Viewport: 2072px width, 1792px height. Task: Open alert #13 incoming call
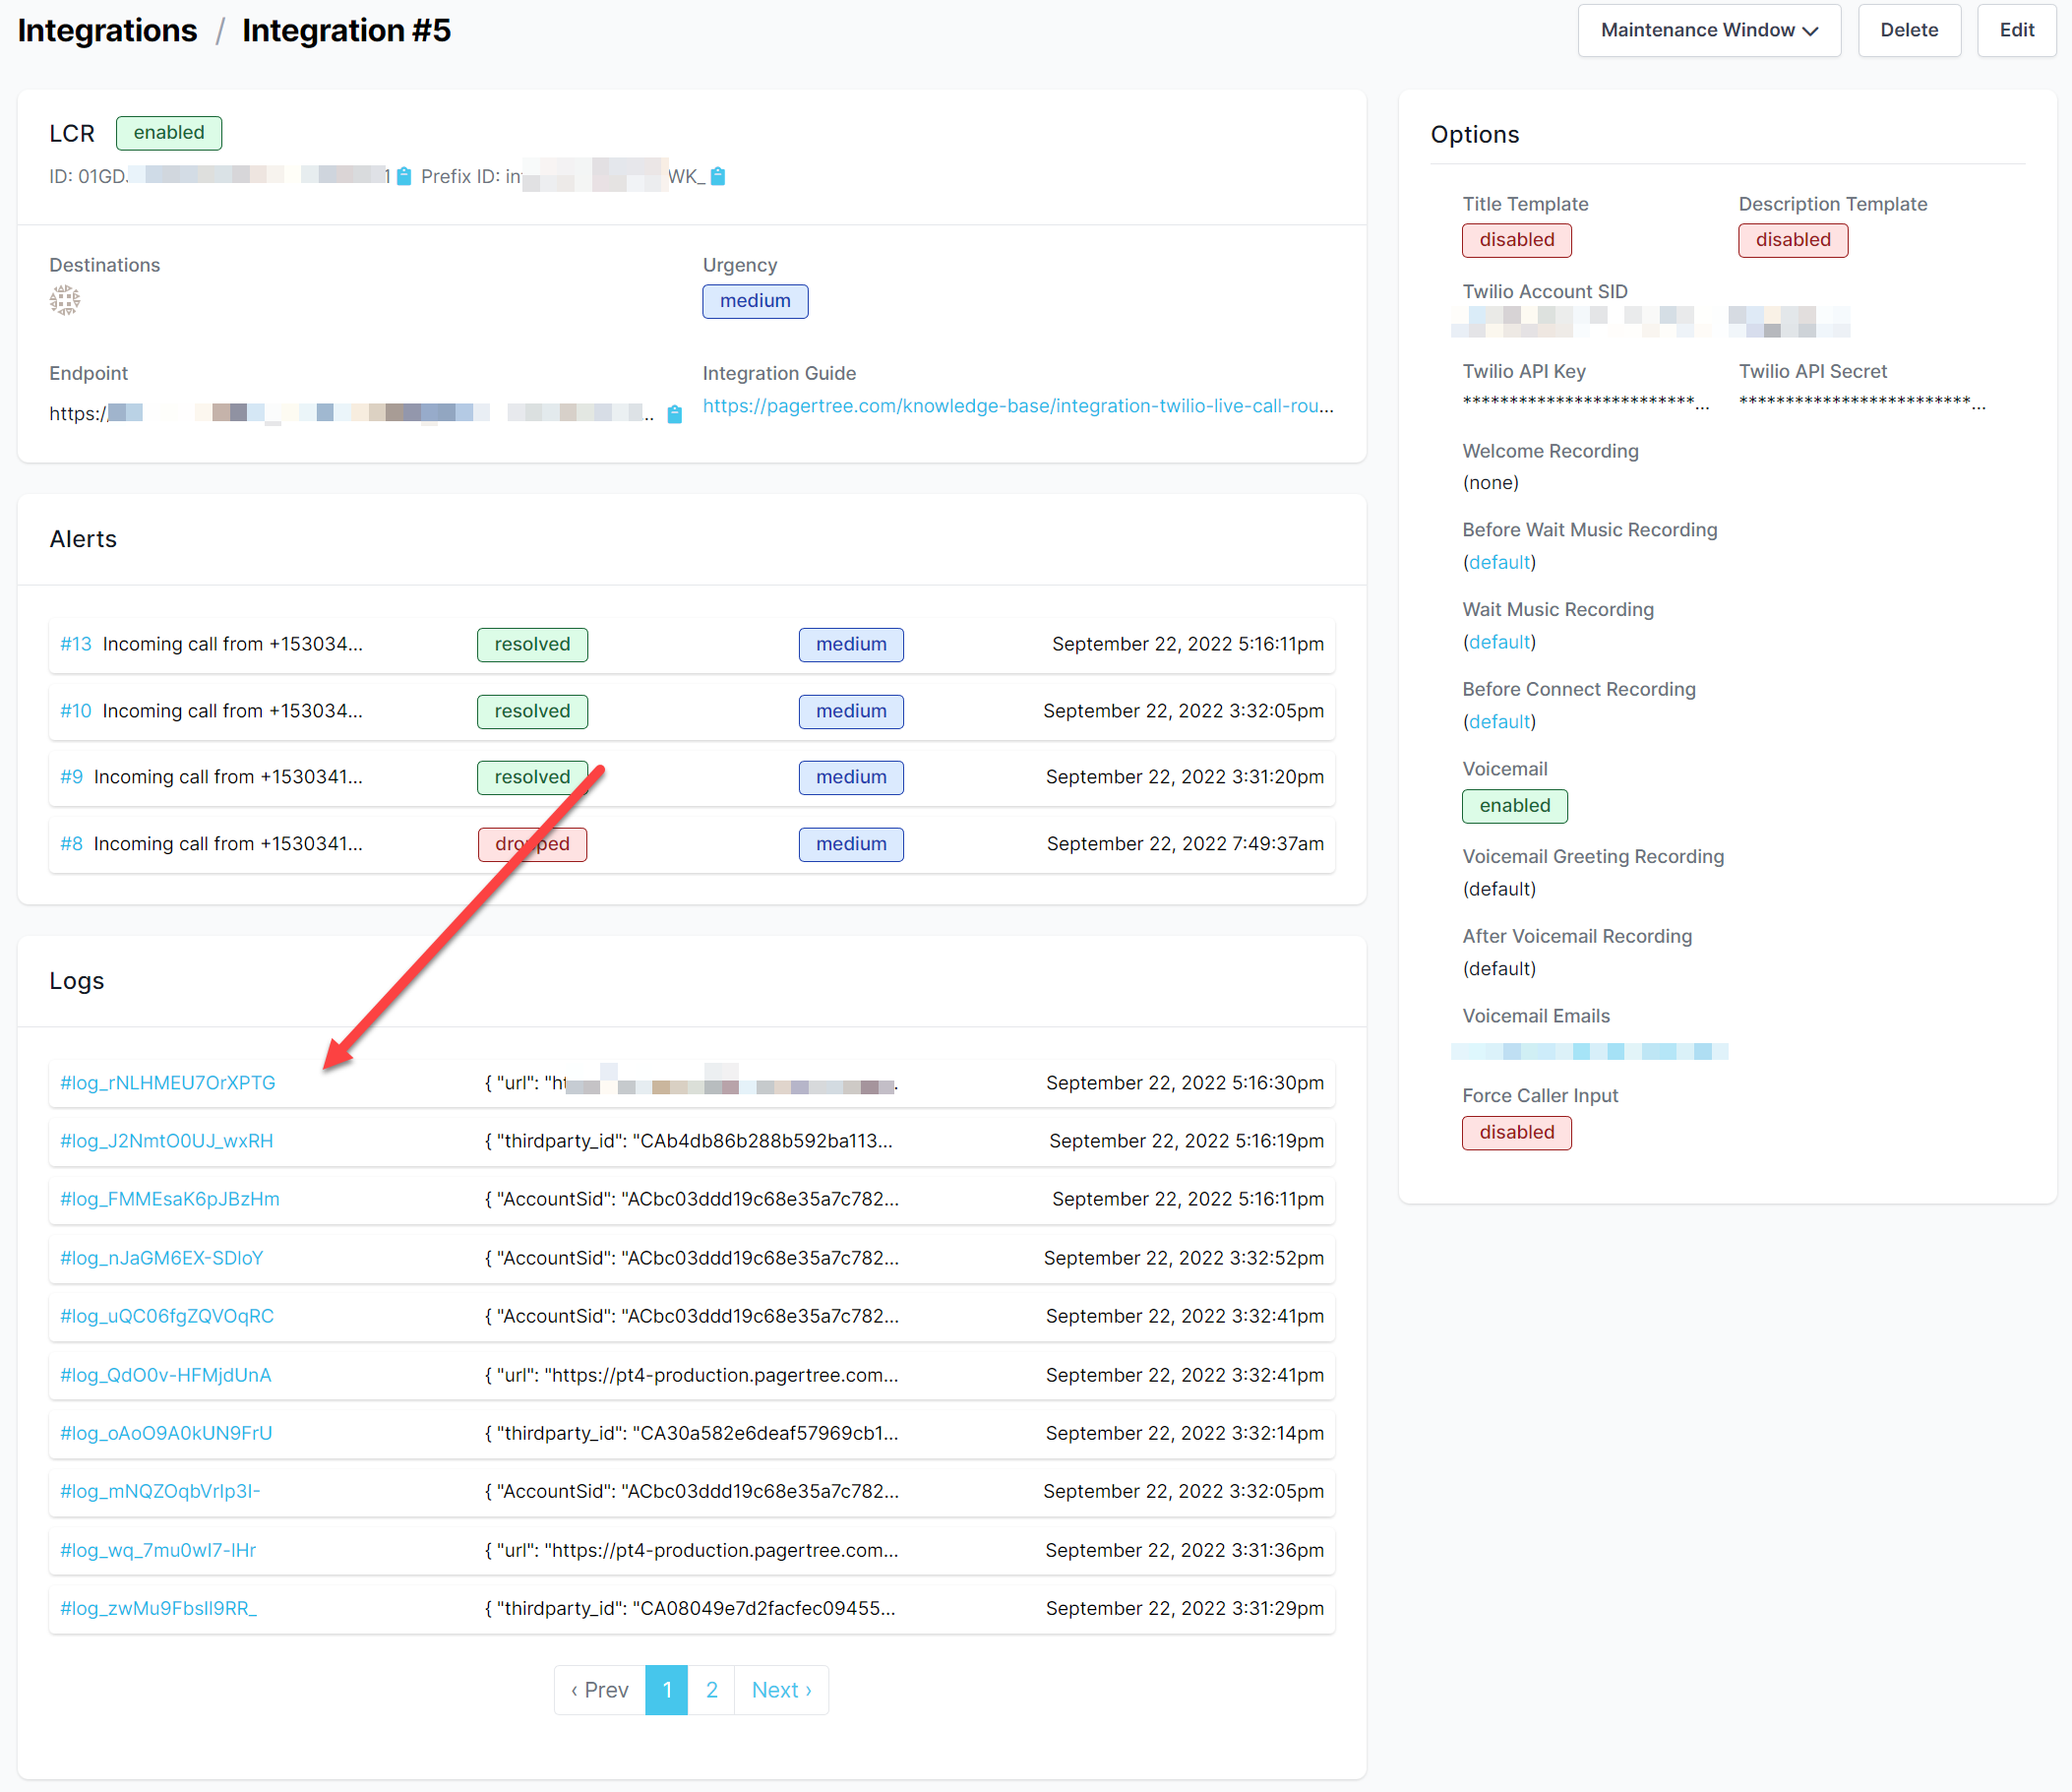coord(77,644)
